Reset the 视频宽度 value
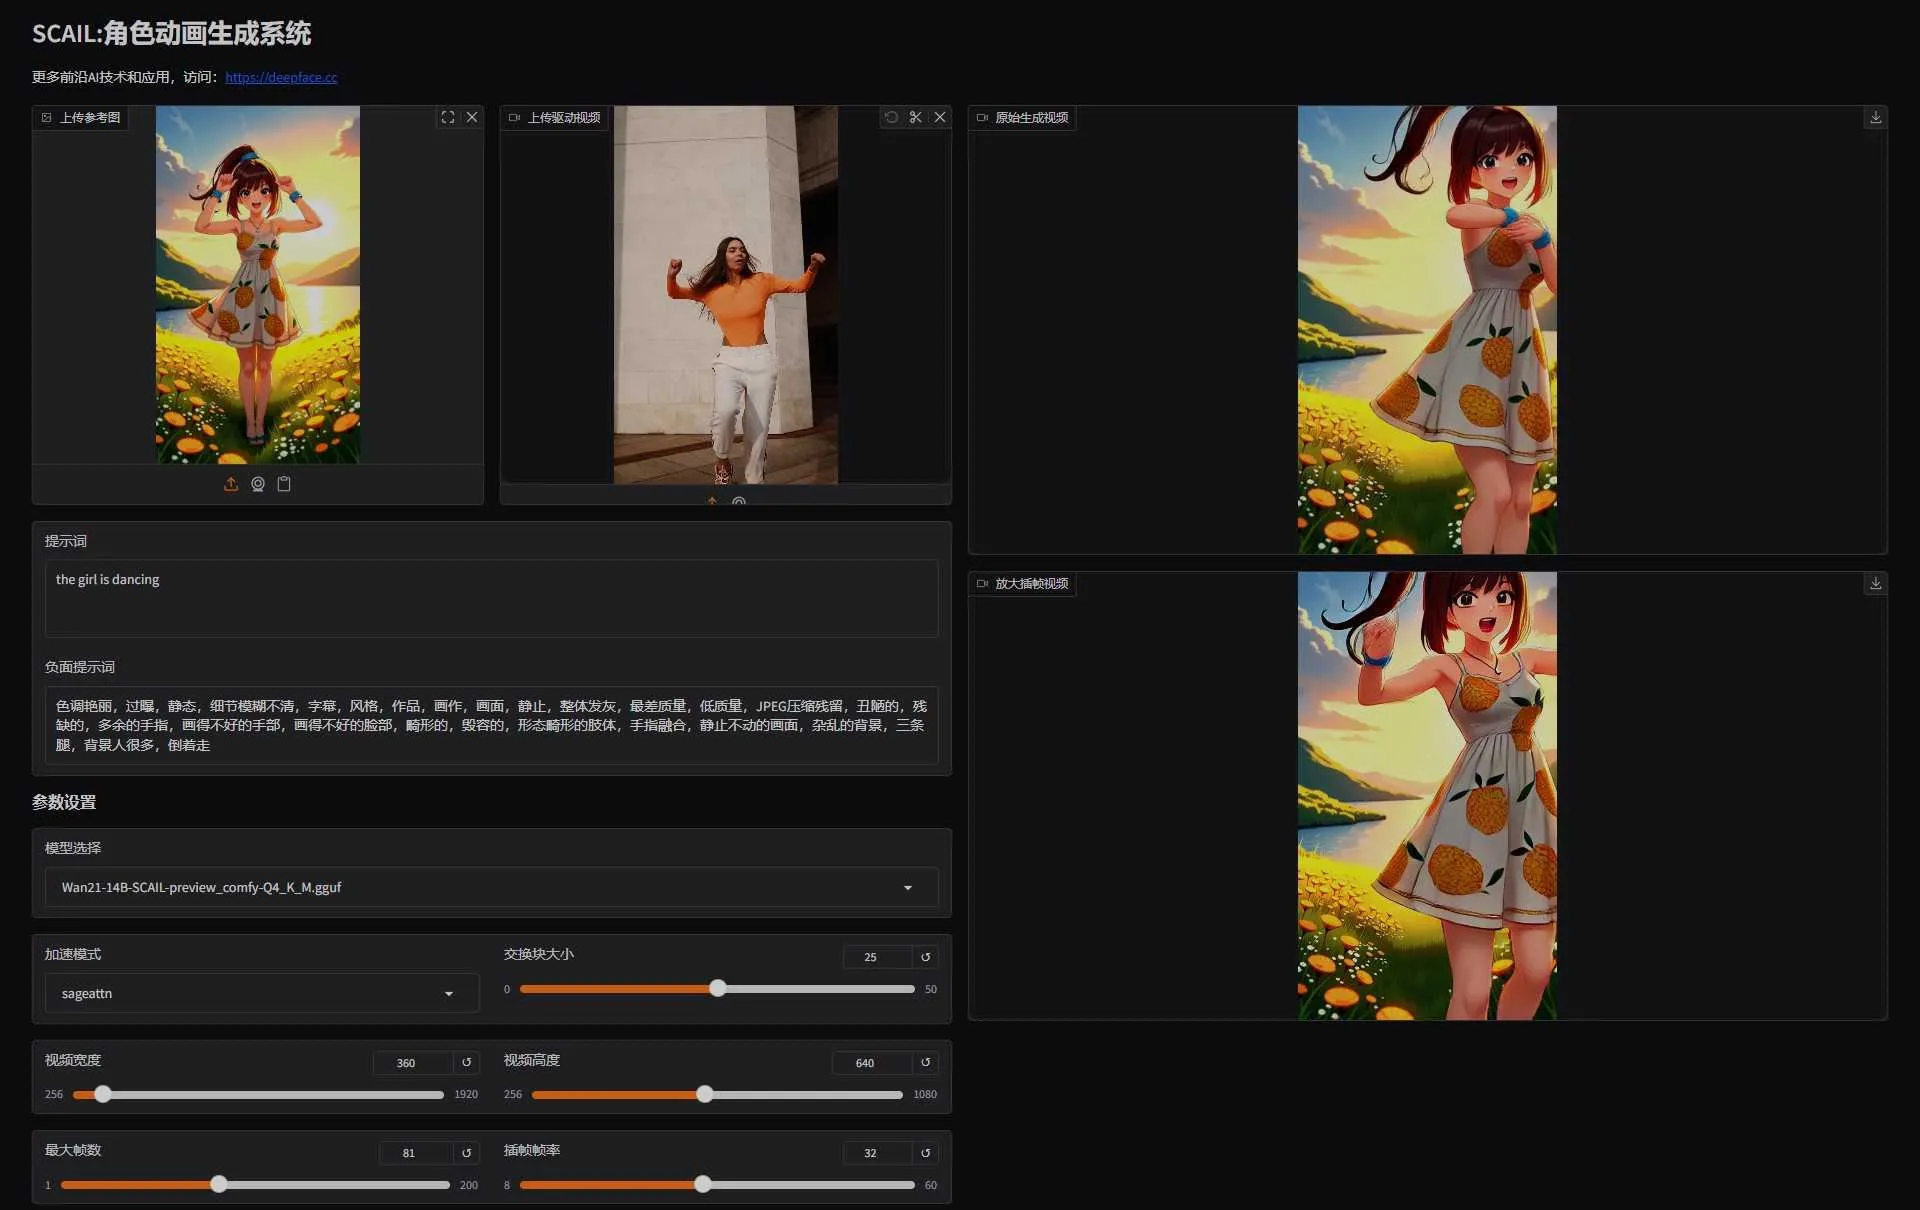 point(466,1062)
